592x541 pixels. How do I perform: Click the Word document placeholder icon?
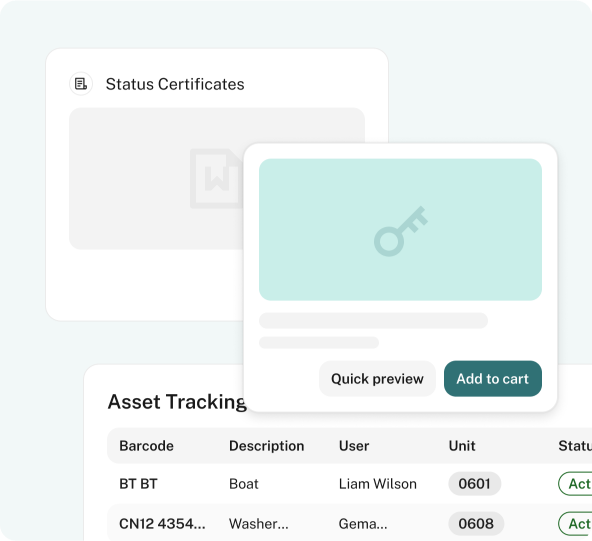[x=216, y=179]
